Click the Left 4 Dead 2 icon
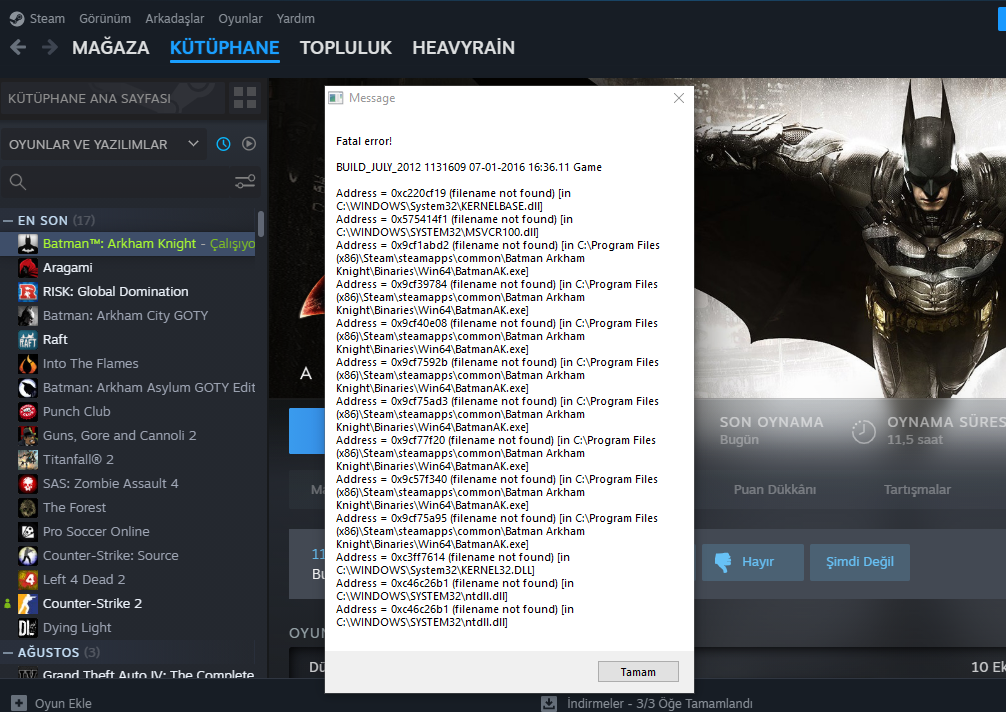This screenshot has width=1006, height=716. click(x=28, y=579)
